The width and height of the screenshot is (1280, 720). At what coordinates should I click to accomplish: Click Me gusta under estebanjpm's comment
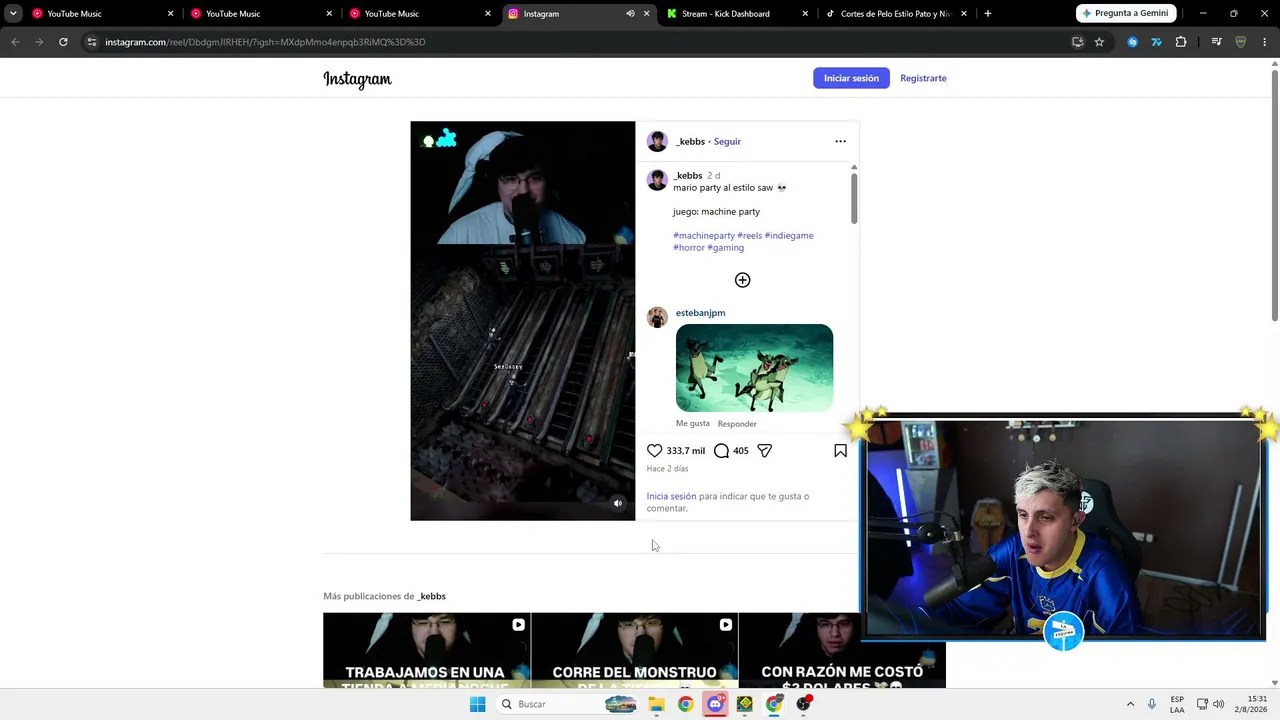coord(693,424)
